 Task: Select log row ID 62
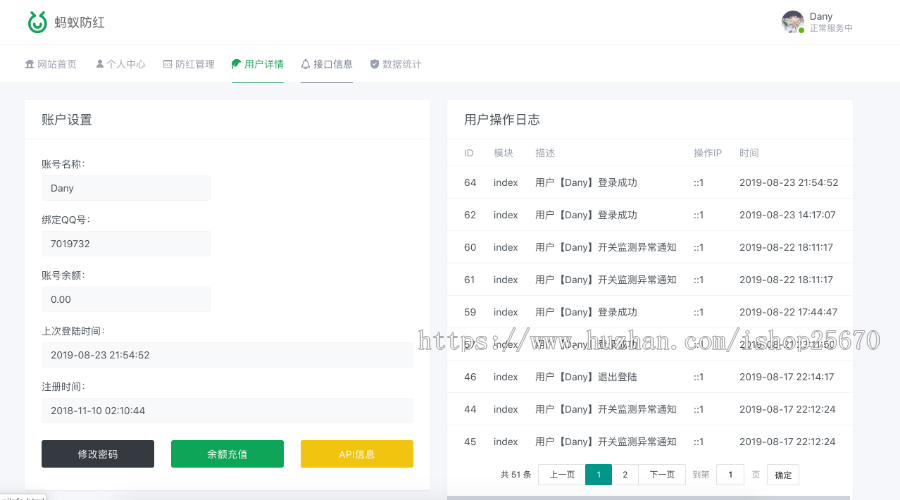coord(650,215)
